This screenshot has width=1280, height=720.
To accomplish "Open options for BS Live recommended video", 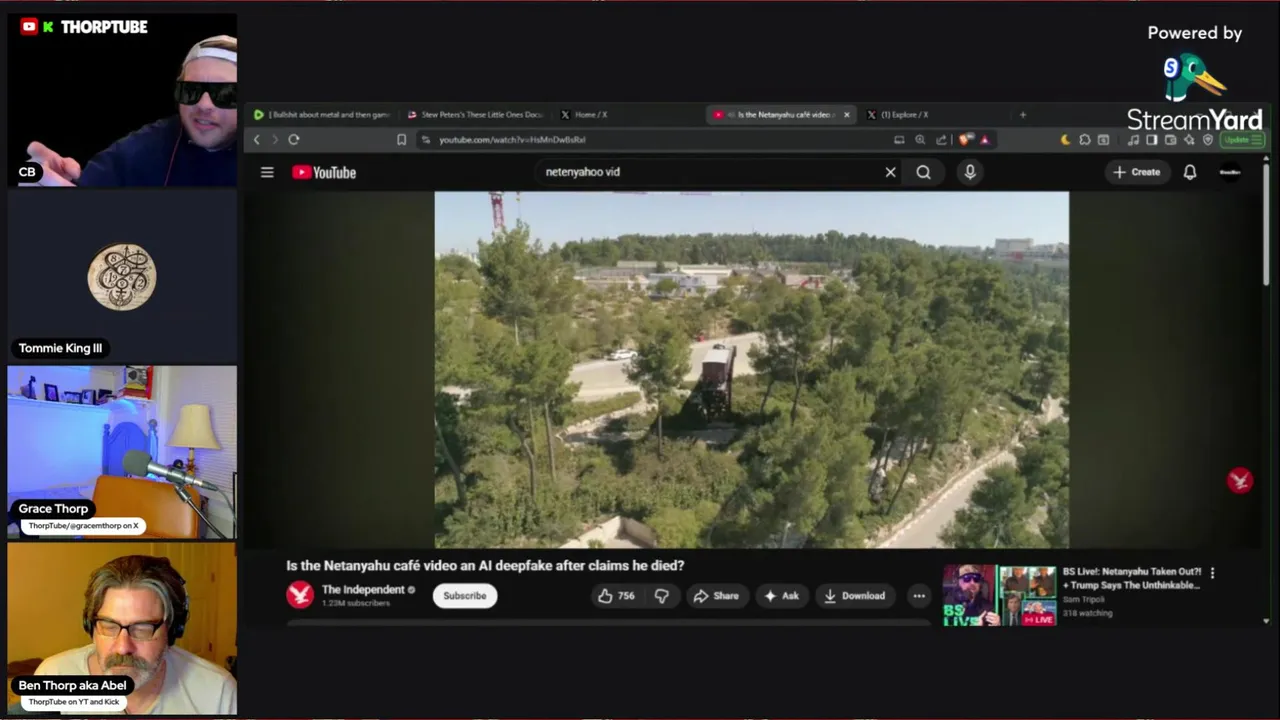I will 1212,573.
